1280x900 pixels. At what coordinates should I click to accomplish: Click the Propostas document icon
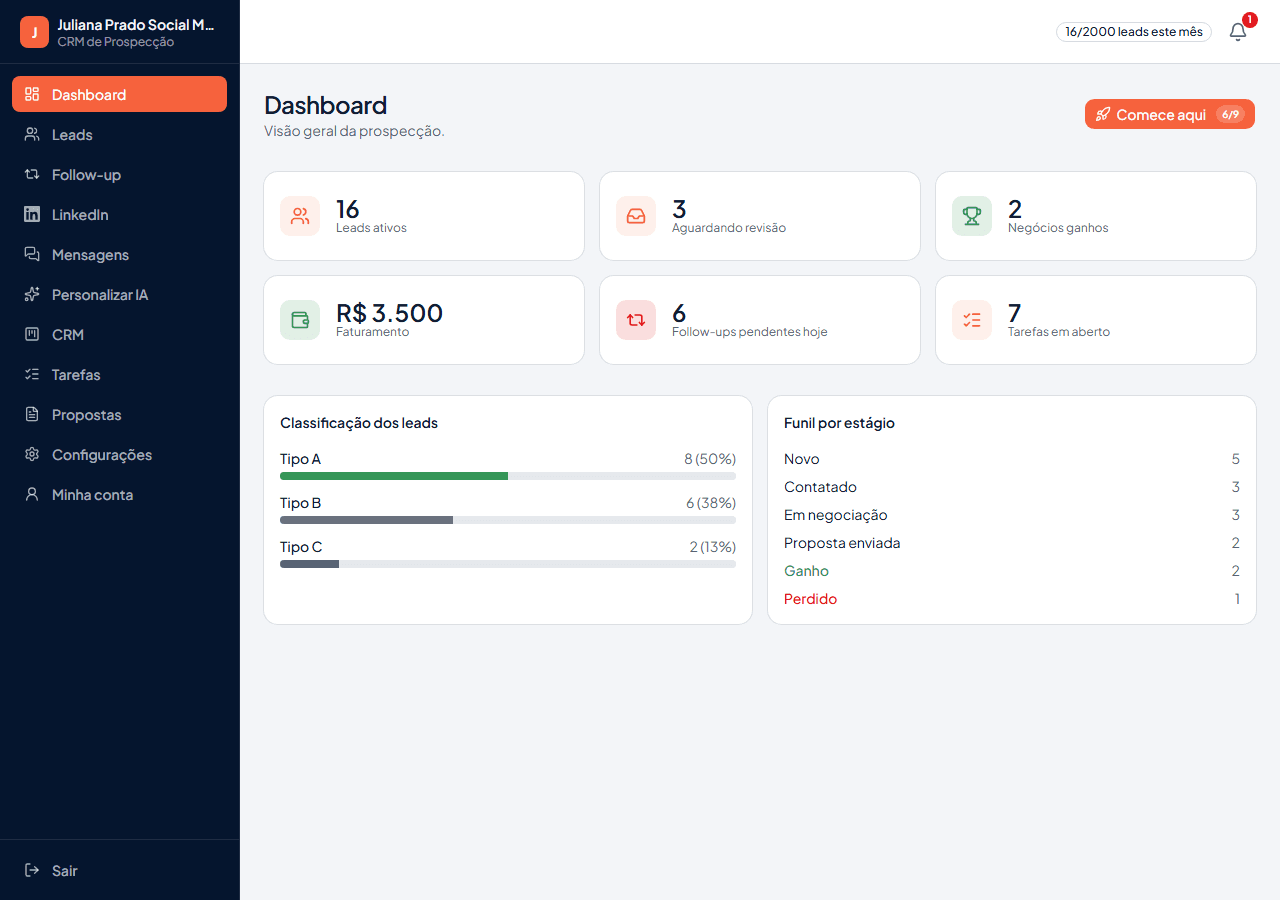point(32,415)
